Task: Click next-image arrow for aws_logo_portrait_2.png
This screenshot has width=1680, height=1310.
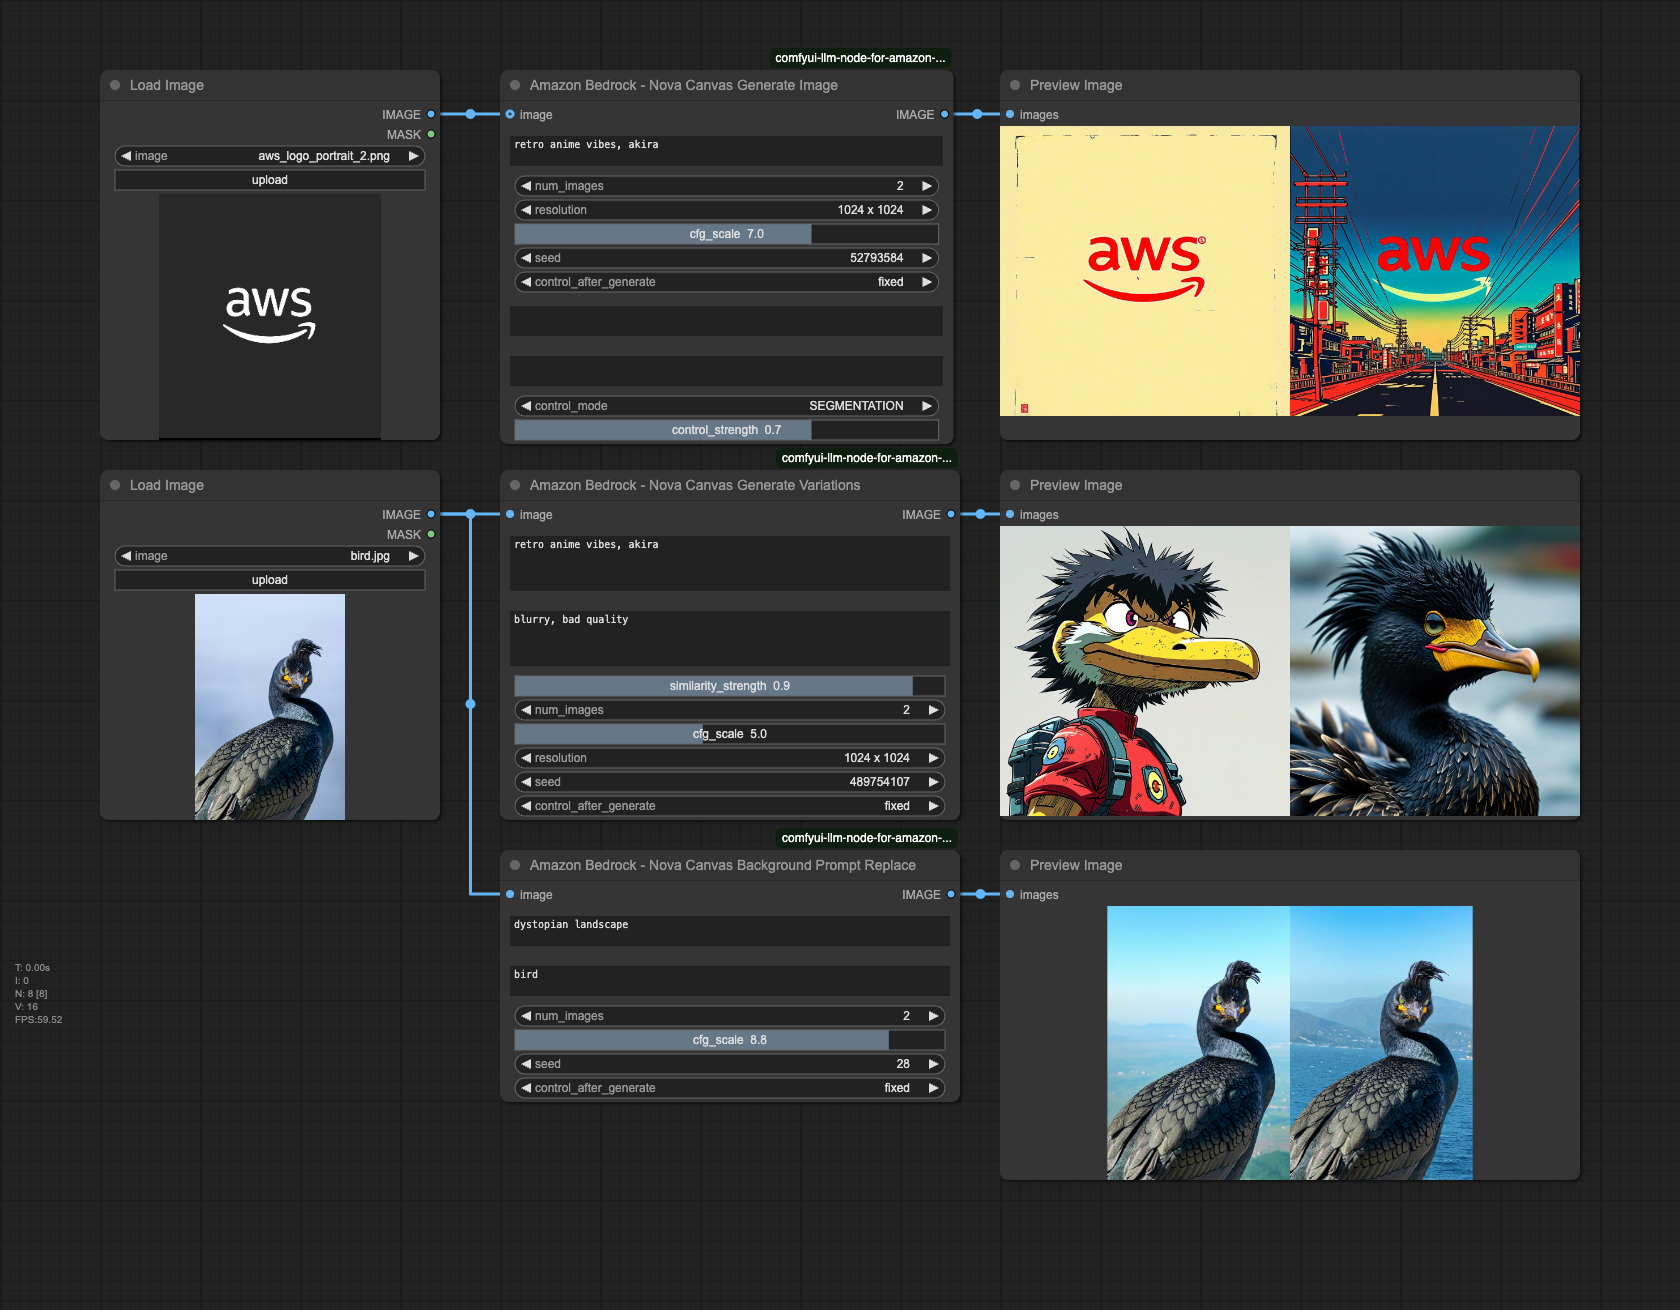Action: (413, 156)
